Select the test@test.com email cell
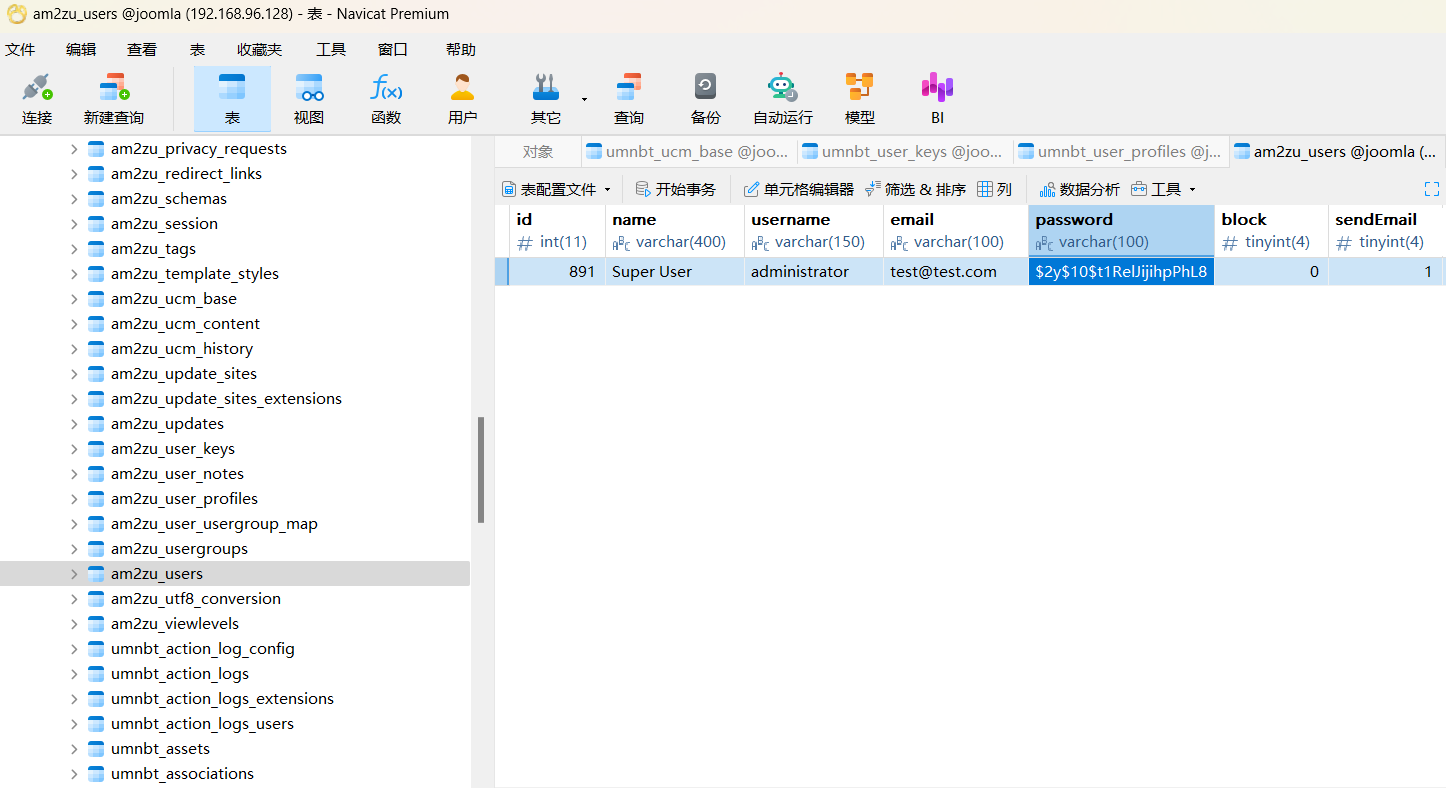This screenshot has height=788, width=1446. point(955,272)
